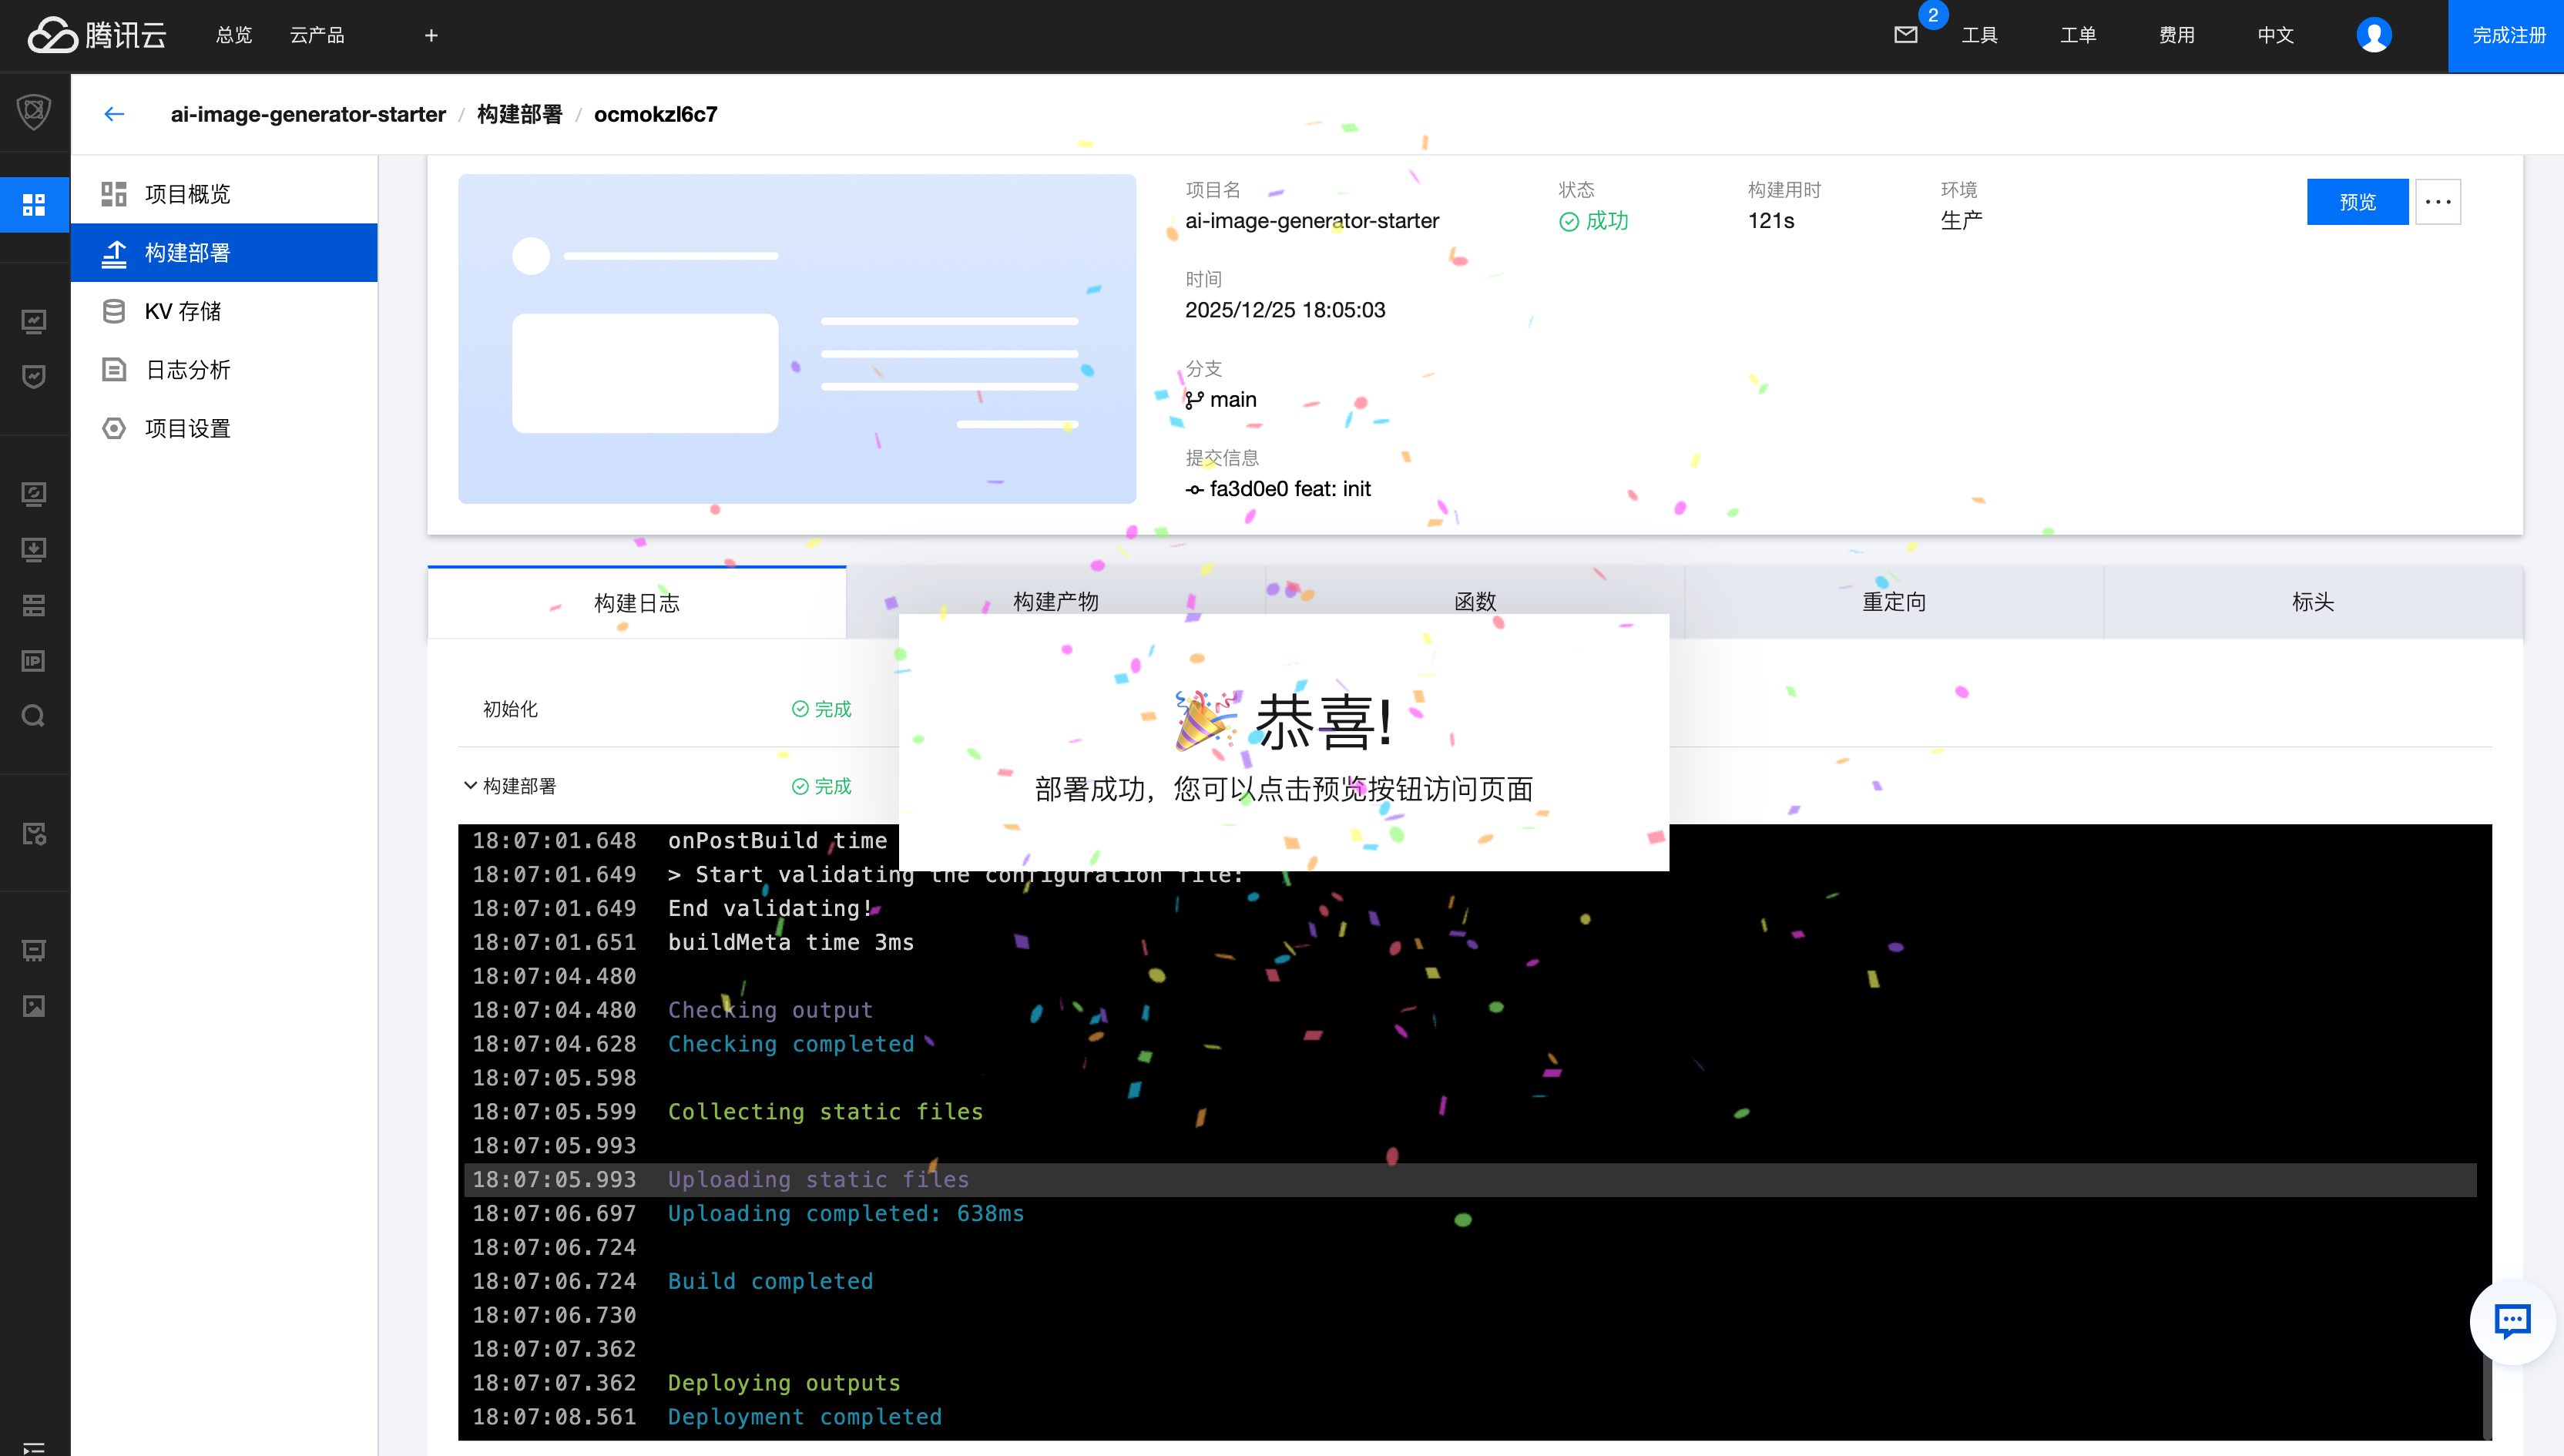
Task: Select the grid dashboard icon in left rail
Action: [34, 204]
